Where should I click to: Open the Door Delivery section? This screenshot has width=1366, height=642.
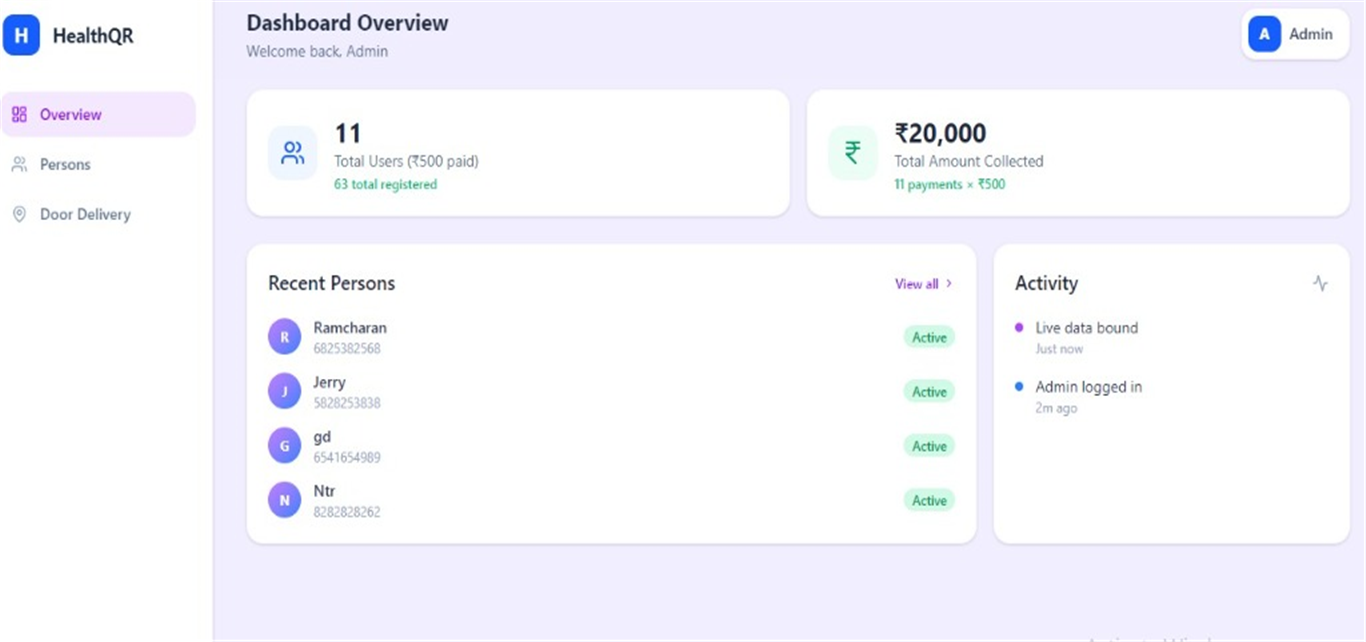tap(98, 214)
